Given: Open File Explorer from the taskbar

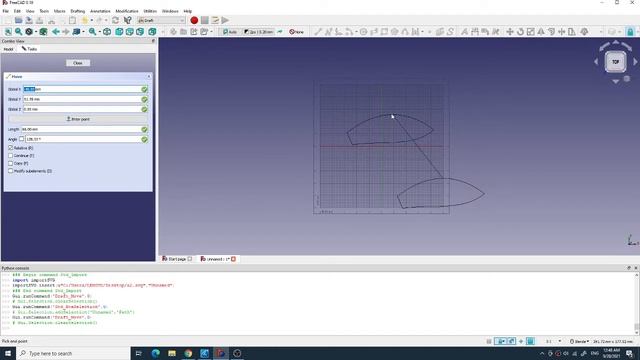Looking at the screenshot, I should pos(172,353).
